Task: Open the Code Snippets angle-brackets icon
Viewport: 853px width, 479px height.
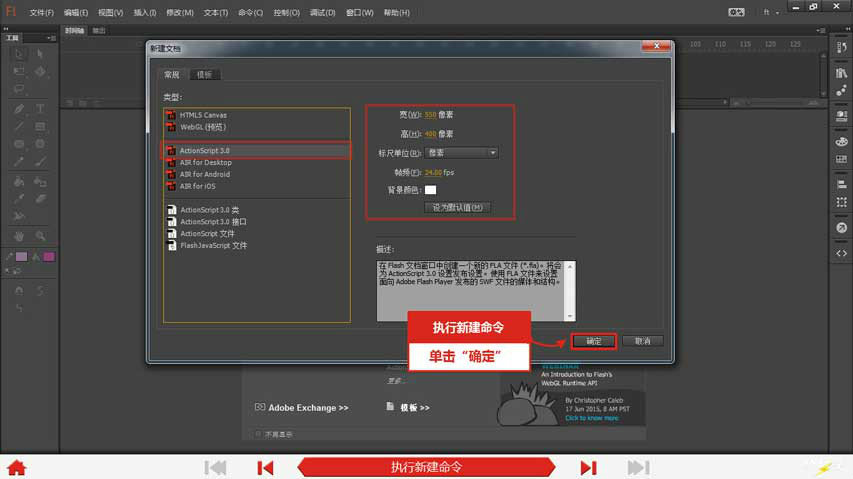Action: click(x=841, y=253)
